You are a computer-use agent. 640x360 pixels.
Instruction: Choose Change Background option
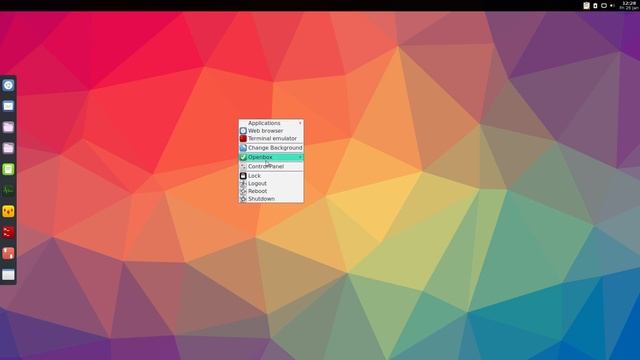[x=271, y=148]
